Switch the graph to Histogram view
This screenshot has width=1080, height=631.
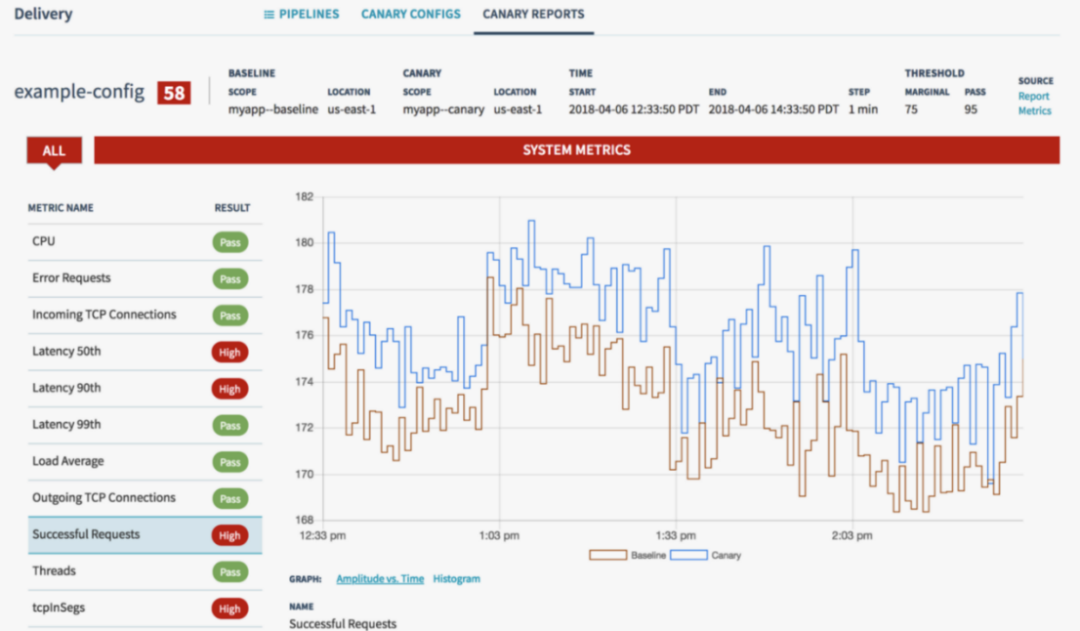tap(456, 579)
